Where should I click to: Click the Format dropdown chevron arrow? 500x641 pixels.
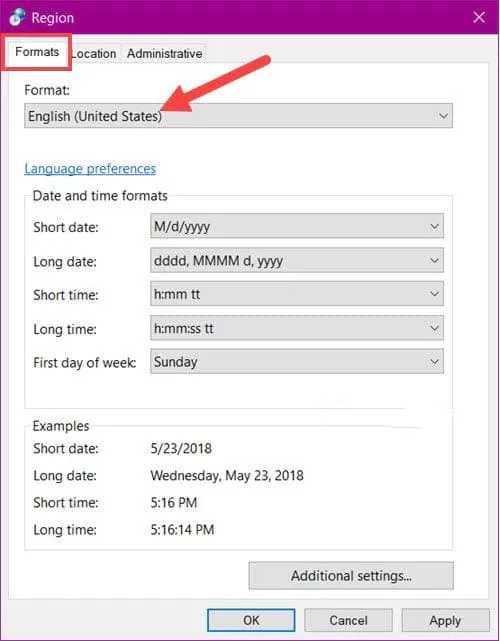pyautogui.click(x=443, y=116)
